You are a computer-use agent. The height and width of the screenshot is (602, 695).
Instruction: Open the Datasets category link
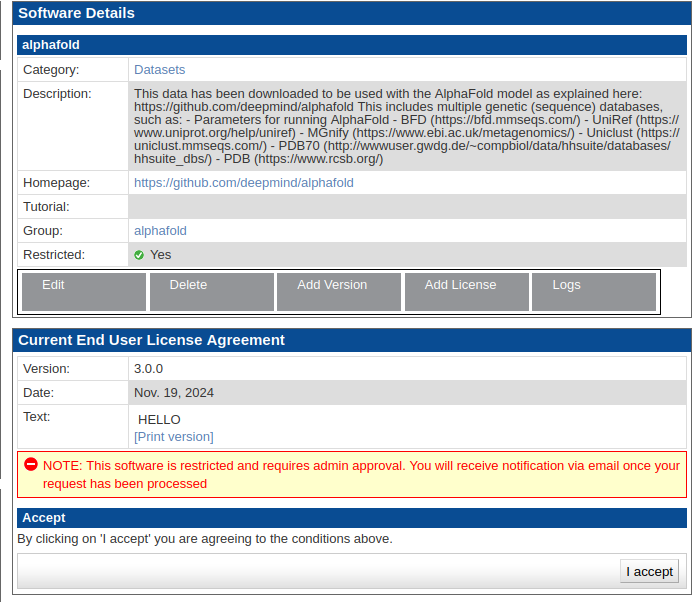point(159,70)
